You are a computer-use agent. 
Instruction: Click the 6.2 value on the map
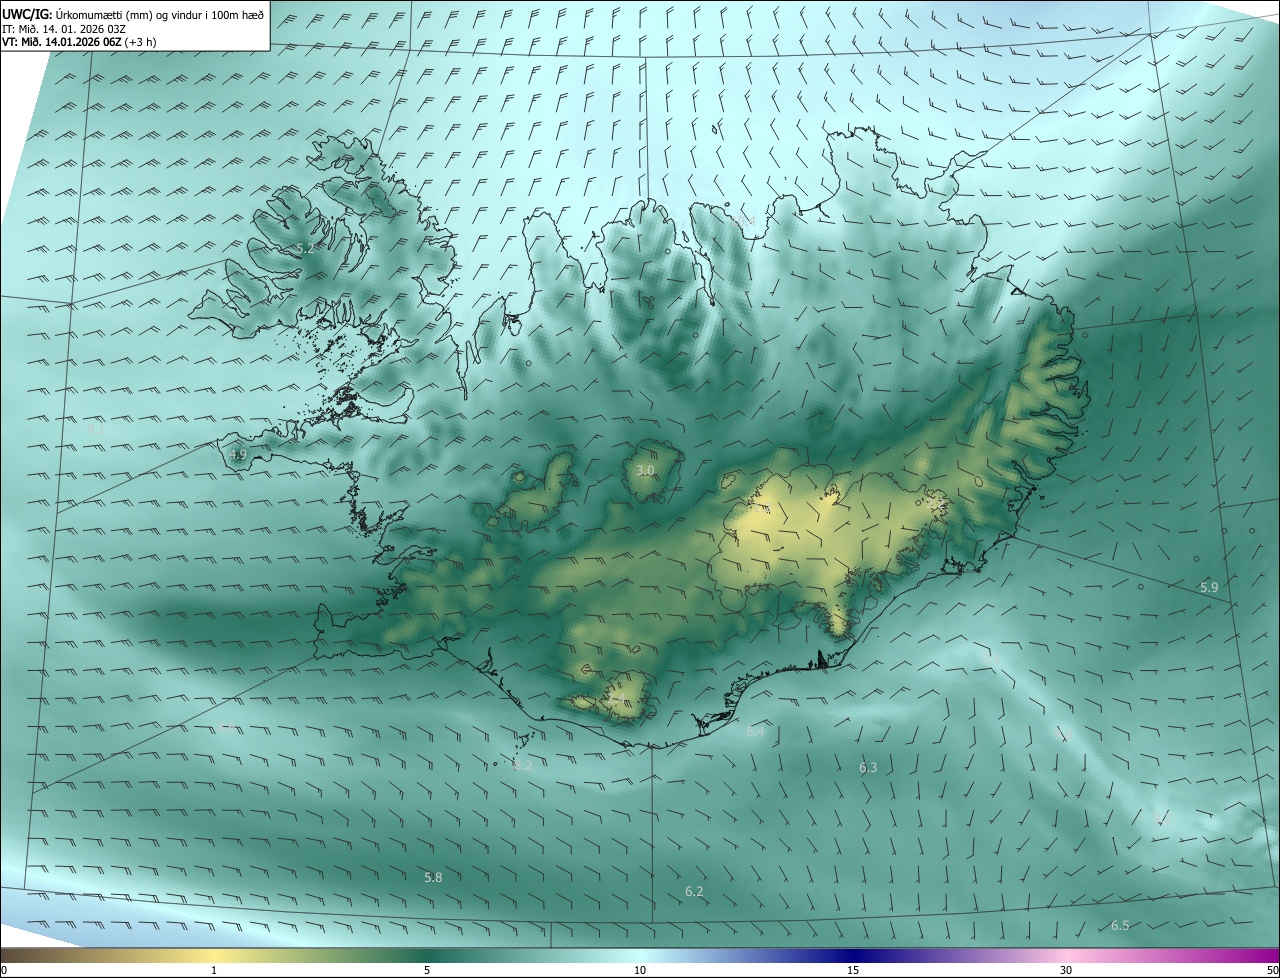[x=694, y=891]
